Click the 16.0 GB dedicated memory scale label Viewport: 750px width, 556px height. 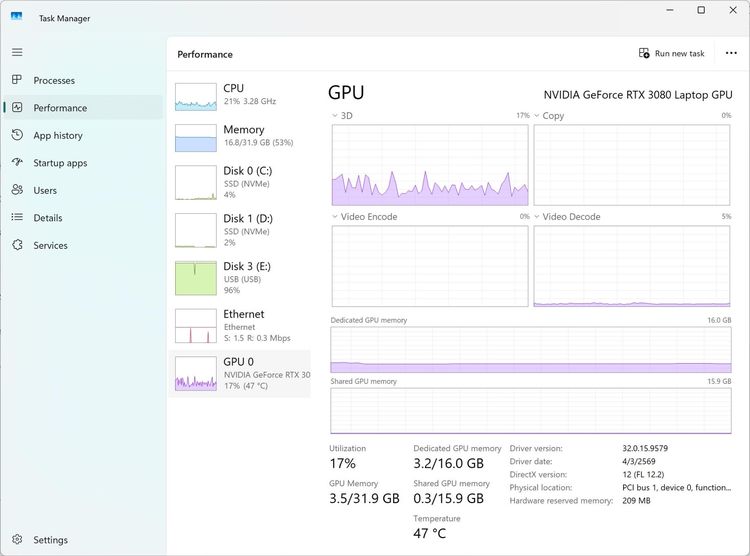point(719,320)
